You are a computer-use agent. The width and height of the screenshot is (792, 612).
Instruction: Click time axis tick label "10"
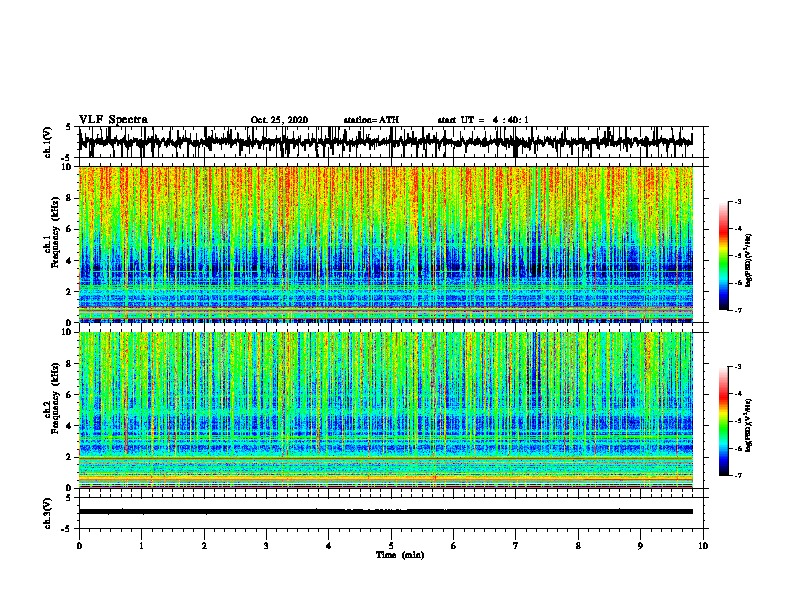[x=703, y=546]
